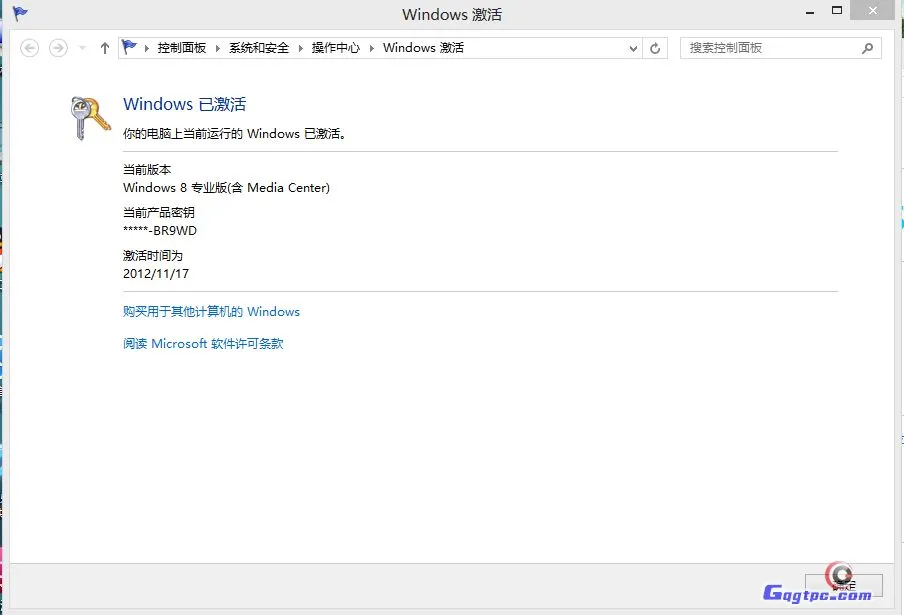904x615 pixels.
Task: Focus the 搜索控制面板 search field
Action: (x=770, y=48)
